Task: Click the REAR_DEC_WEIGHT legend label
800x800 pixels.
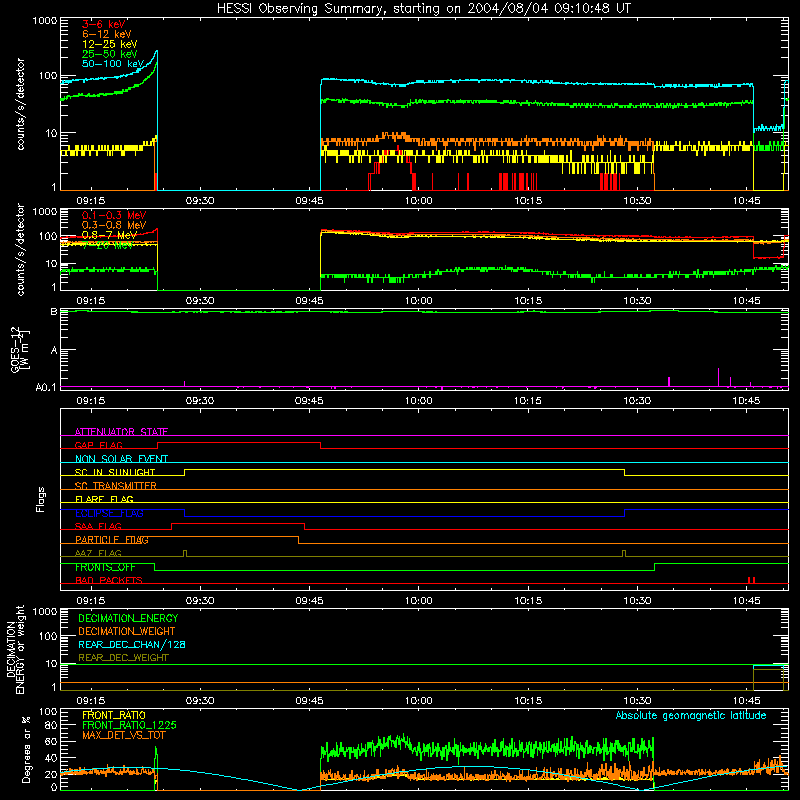Action: [123, 658]
